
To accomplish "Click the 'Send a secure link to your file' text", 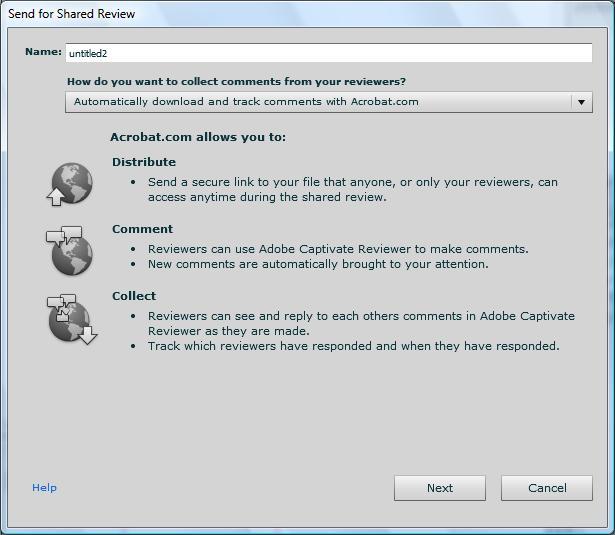I will (x=353, y=189).
